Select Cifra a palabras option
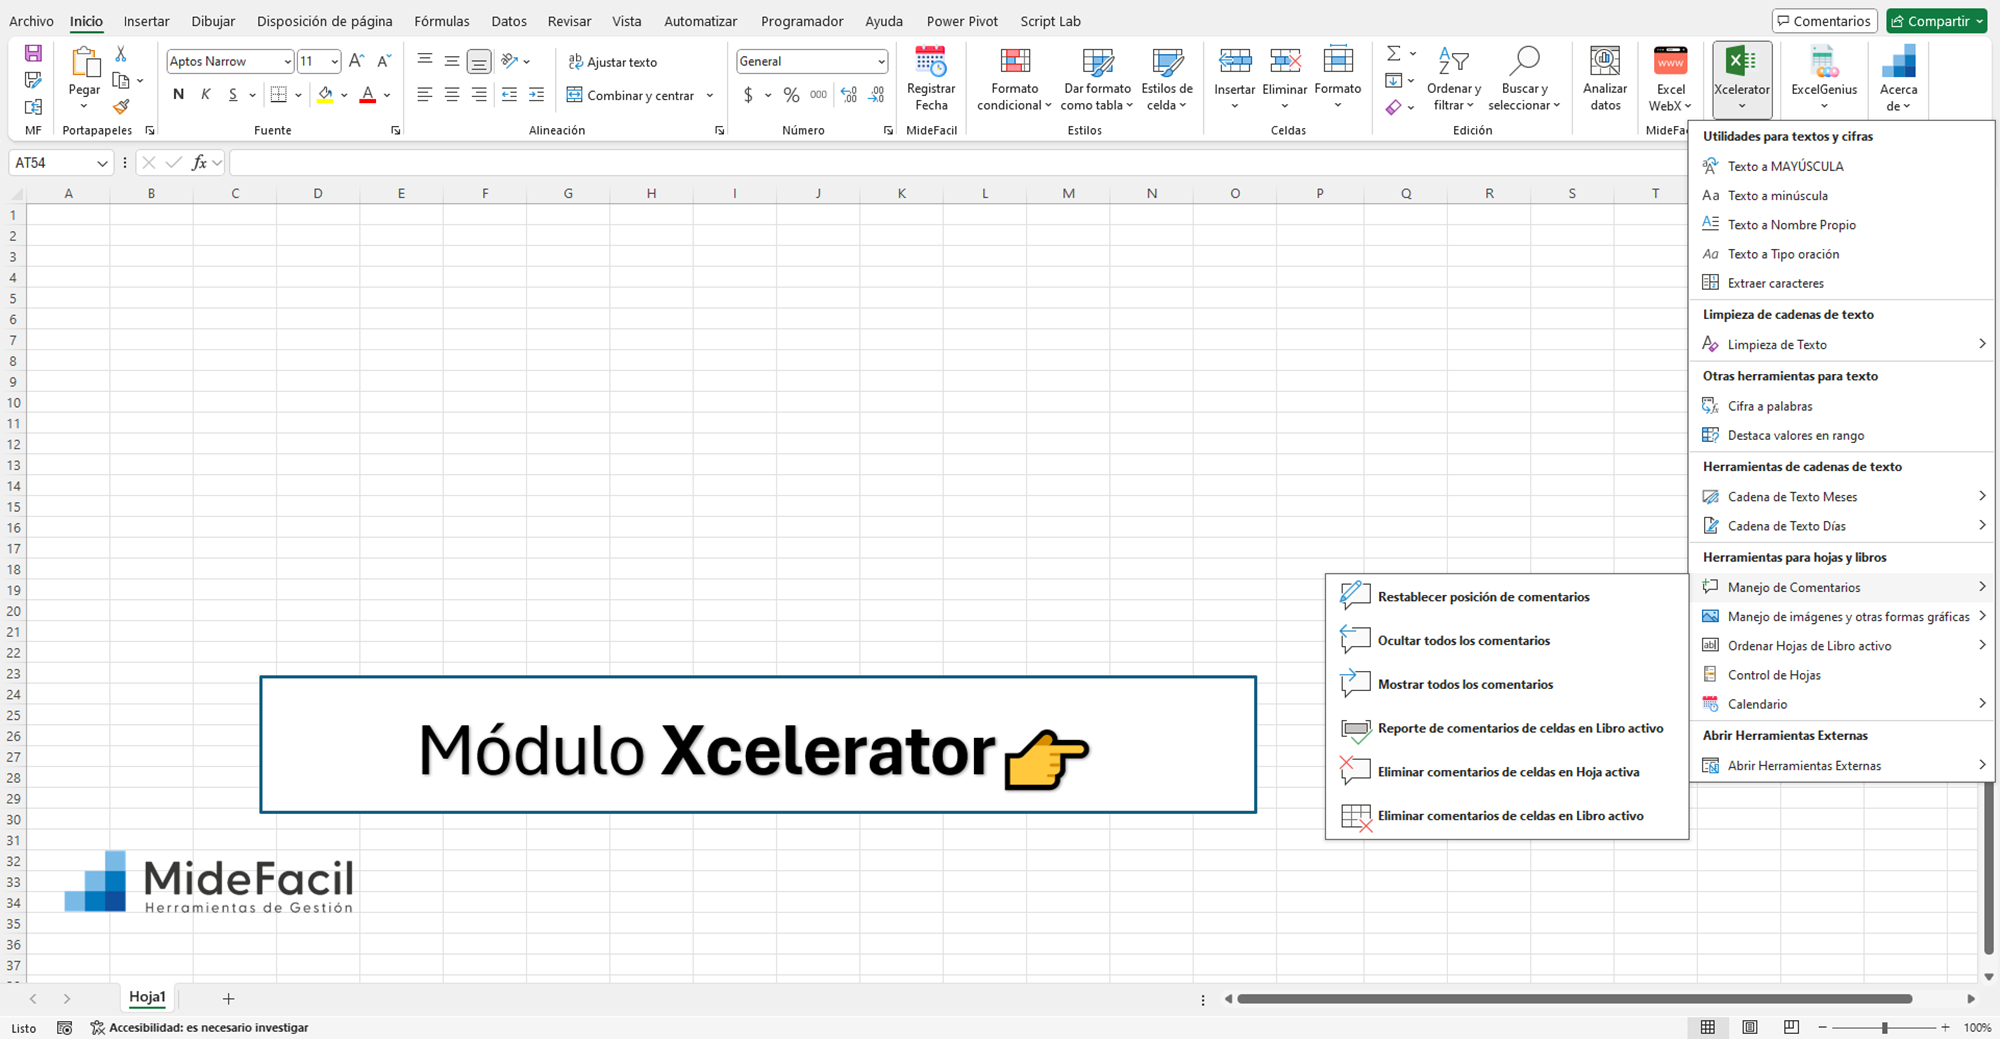 (1840, 406)
